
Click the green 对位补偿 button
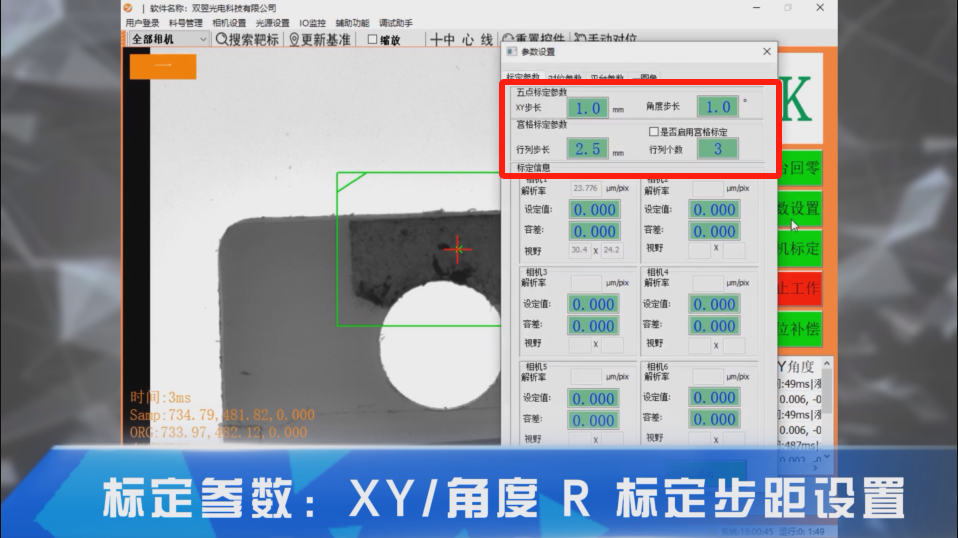click(799, 327)
